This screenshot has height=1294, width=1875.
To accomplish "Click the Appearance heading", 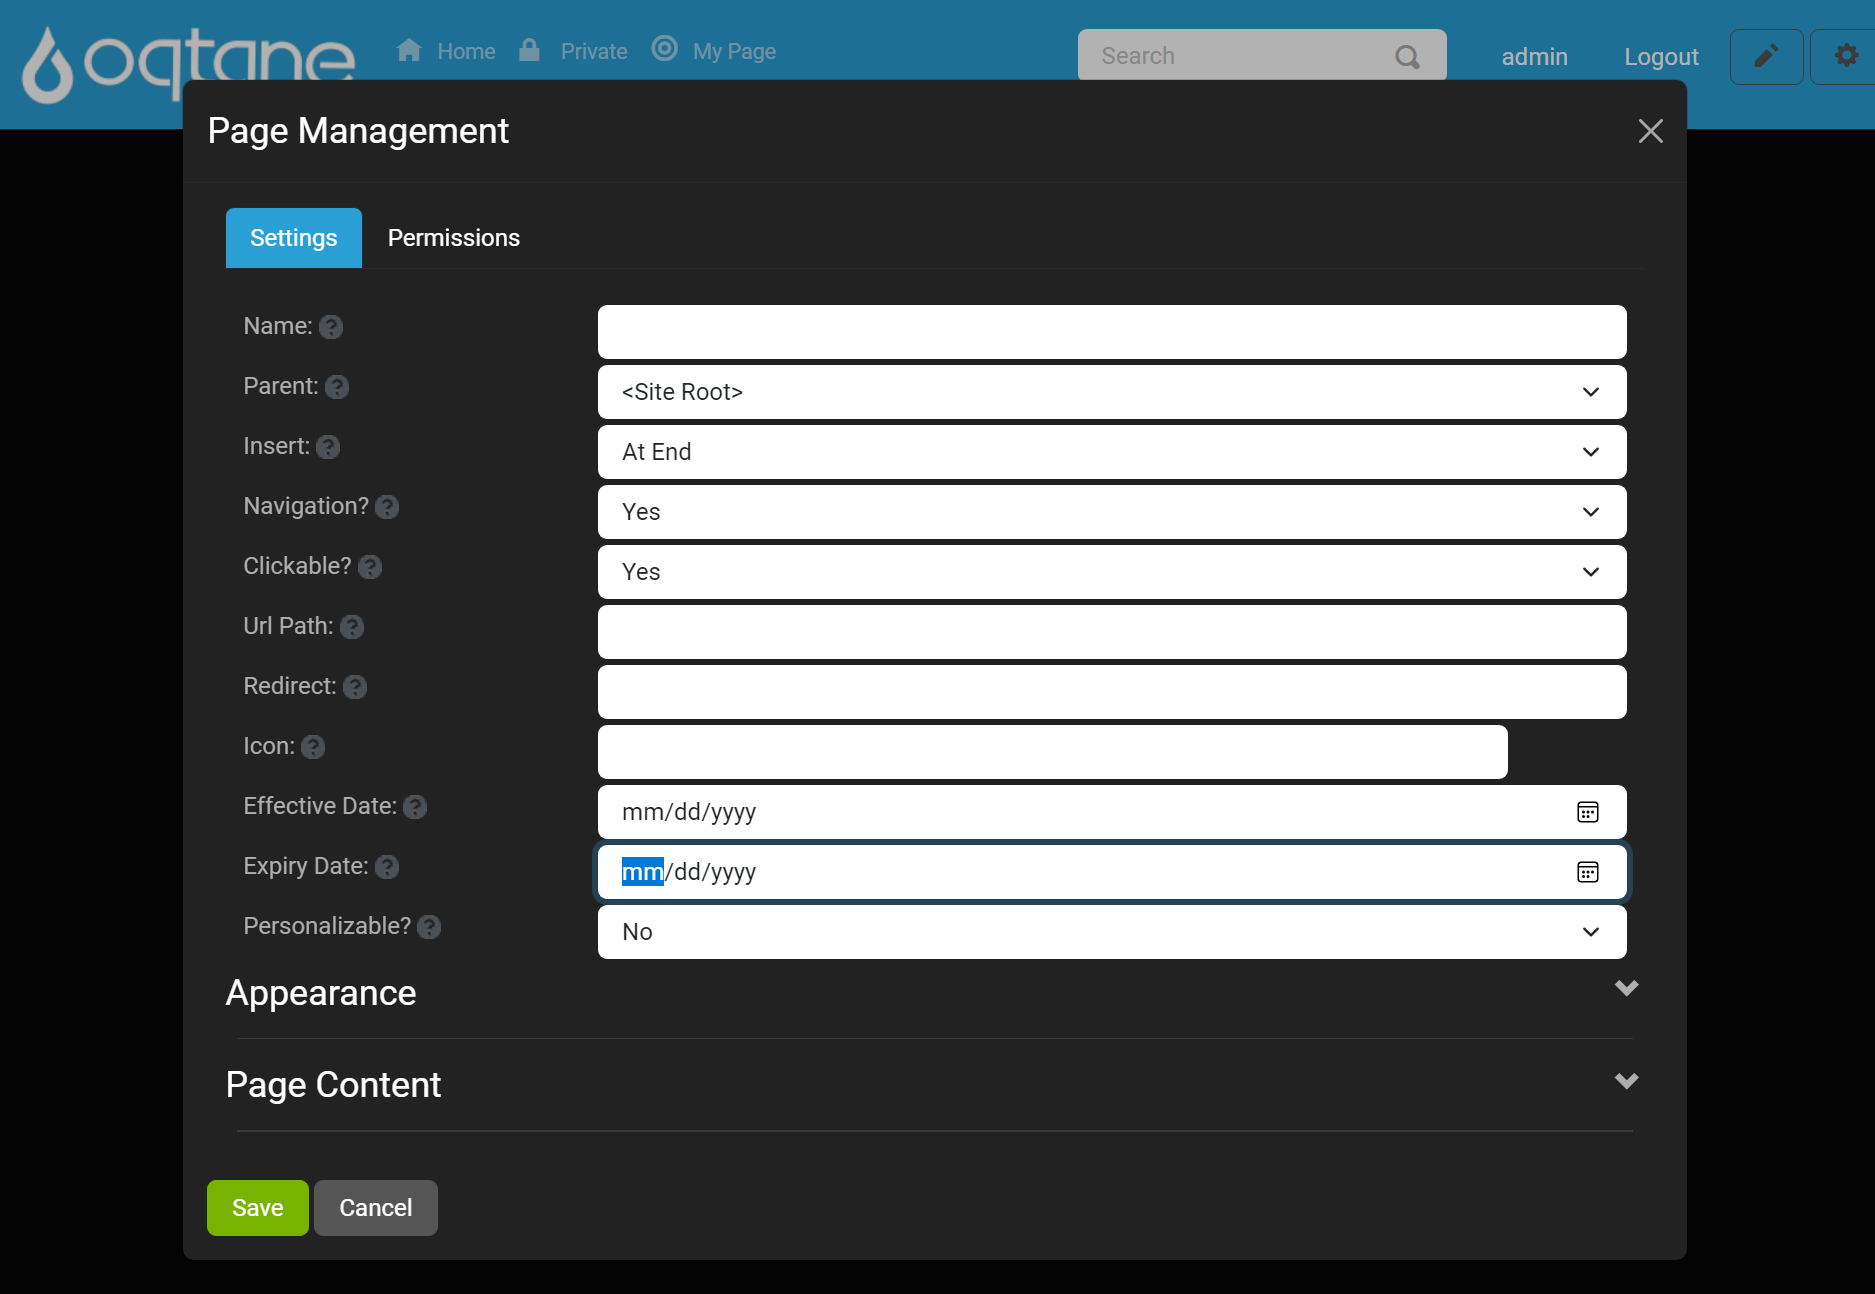I will (321, 993).
